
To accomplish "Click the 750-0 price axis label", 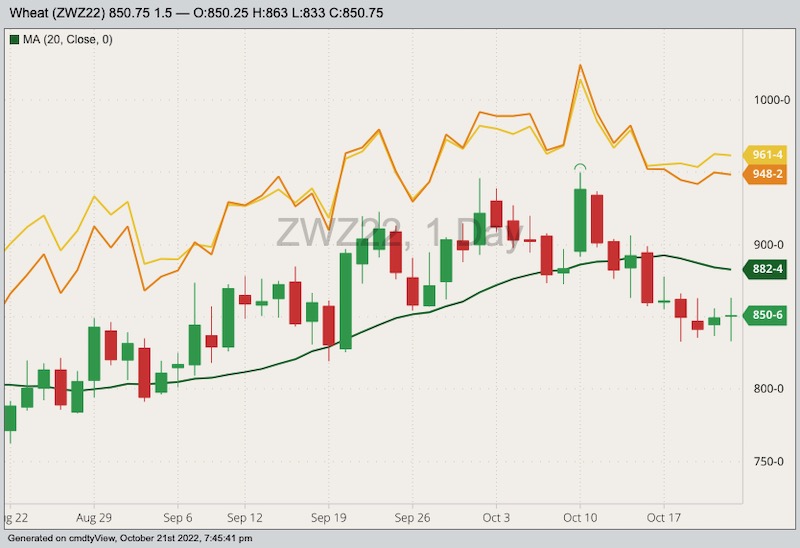I will click(768, 462).
